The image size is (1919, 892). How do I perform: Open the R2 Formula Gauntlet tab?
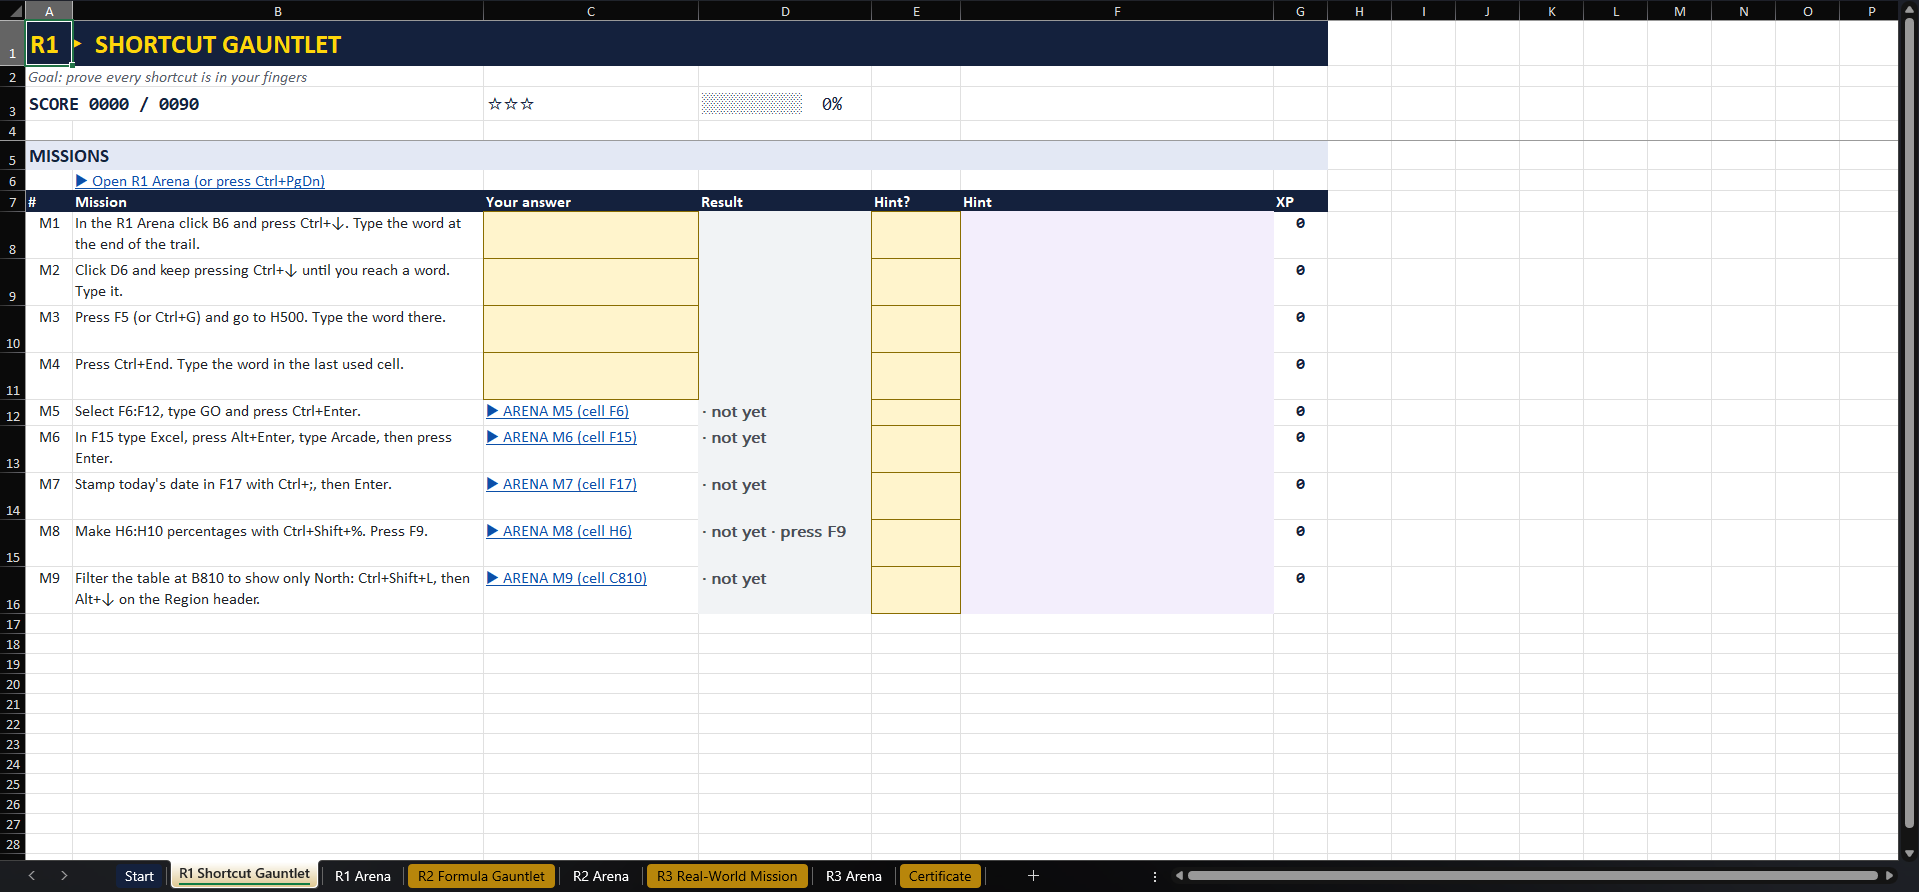tap(481, 876)
